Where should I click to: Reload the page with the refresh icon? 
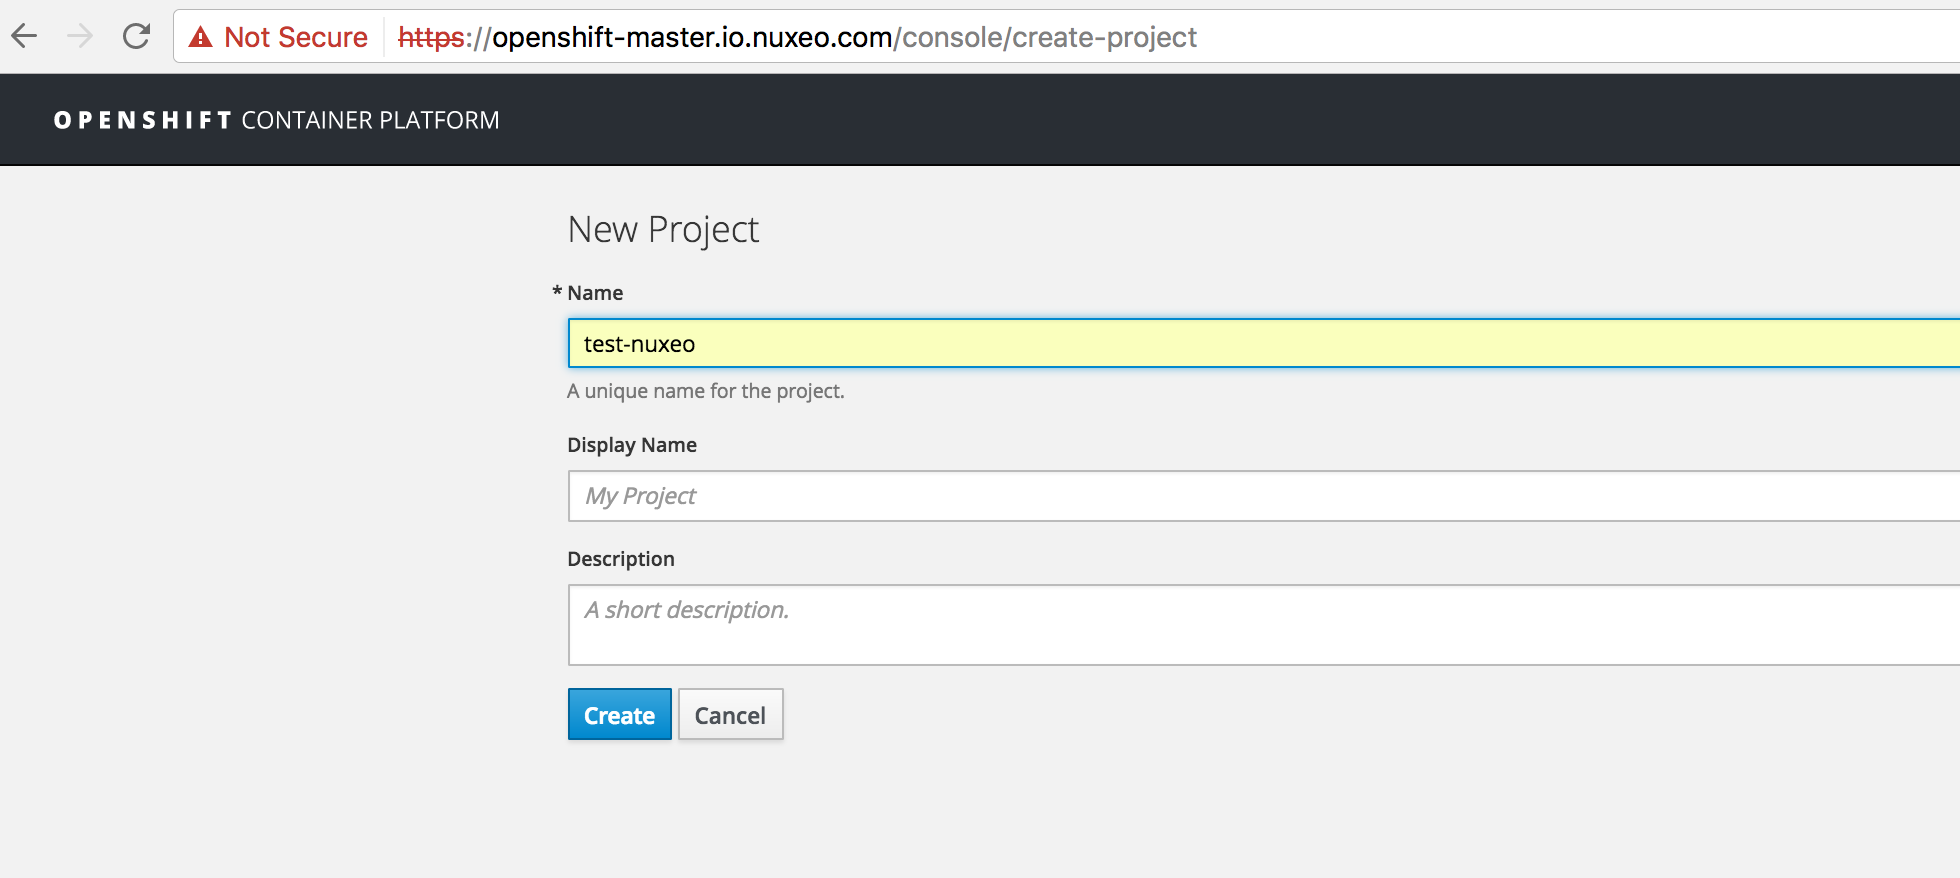(x=136, y=37)
